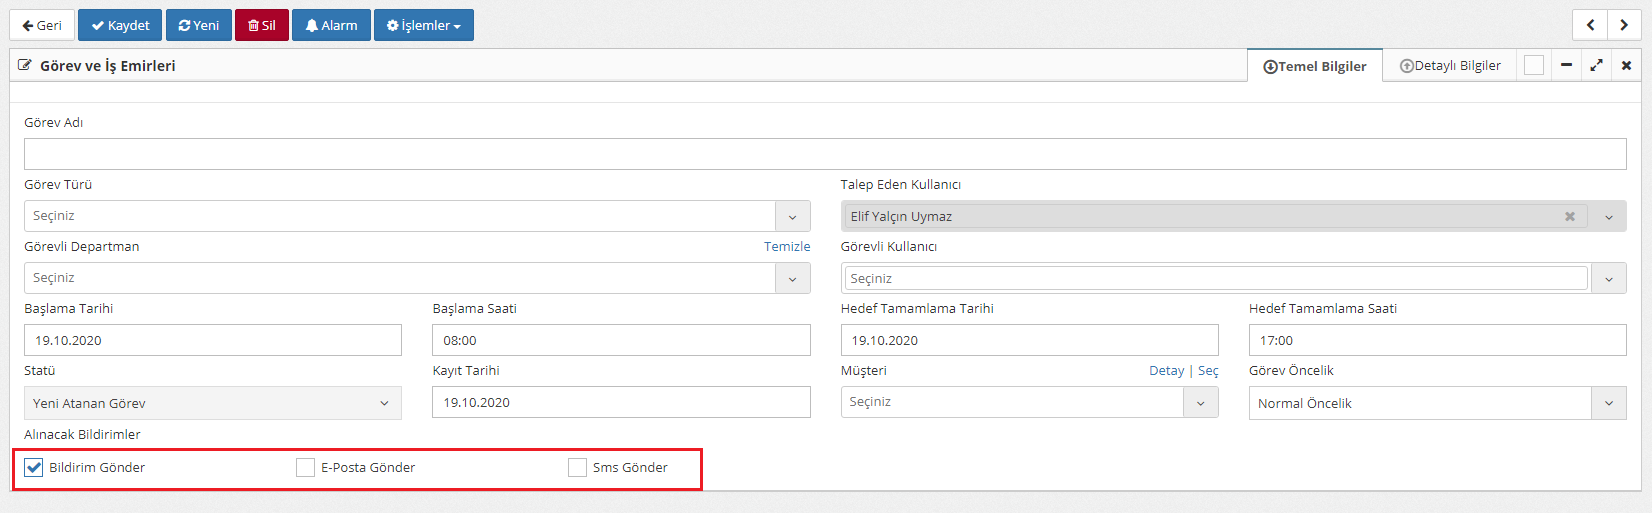Select the Temel Bilgiler tab

1315,67
